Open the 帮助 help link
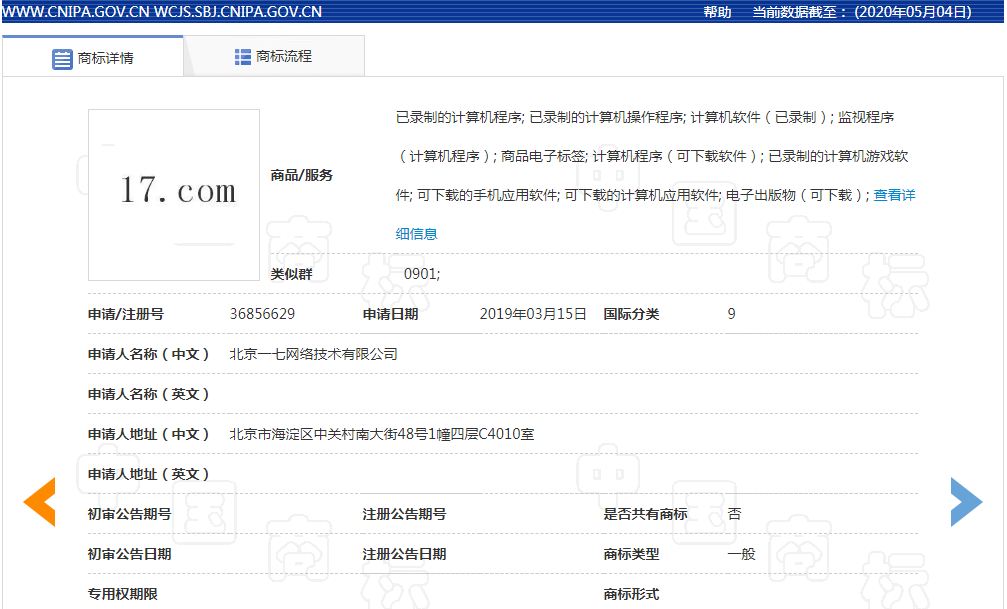 (x=717, y=12)
